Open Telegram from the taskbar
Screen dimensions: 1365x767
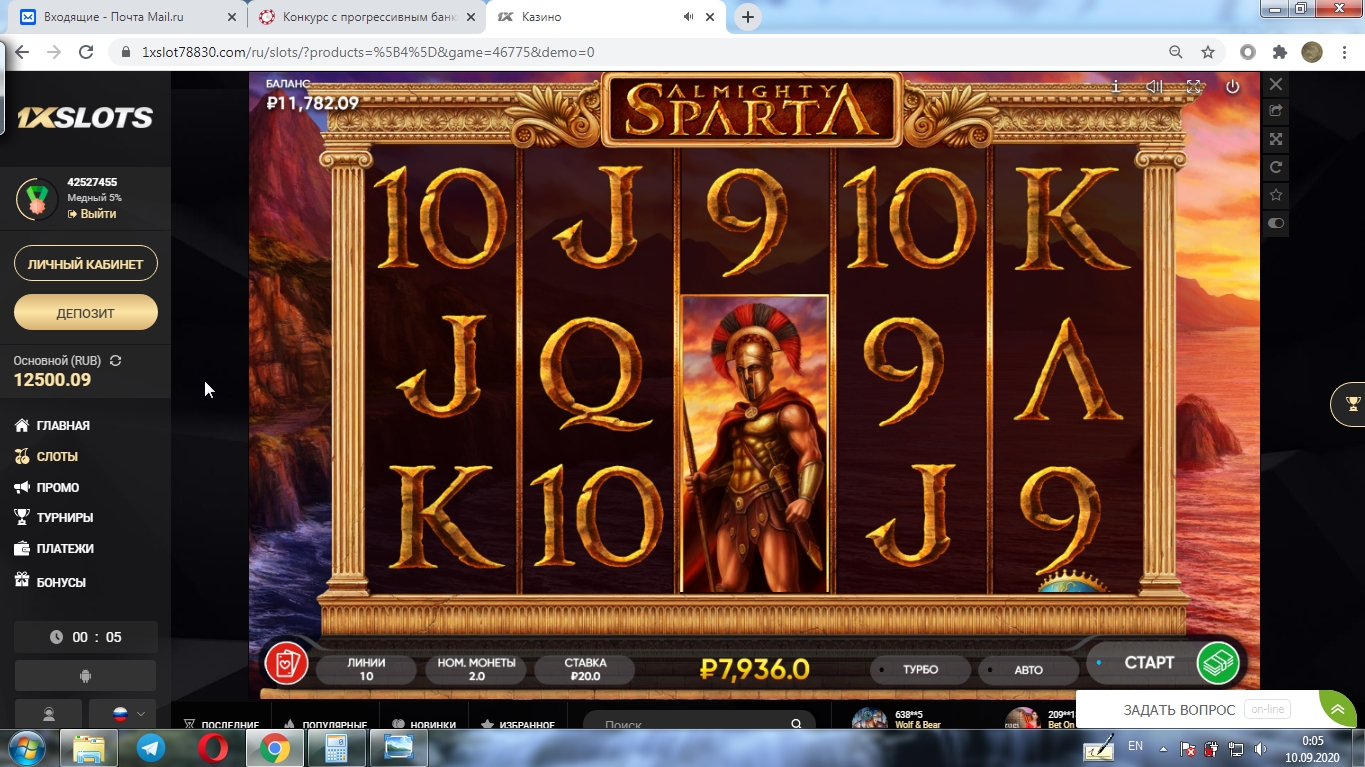[152, 748]
